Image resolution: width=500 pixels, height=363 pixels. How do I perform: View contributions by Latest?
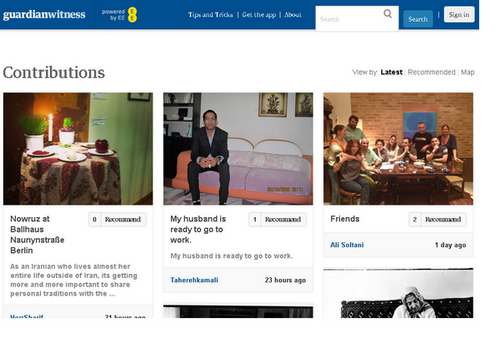click(391, 72)
